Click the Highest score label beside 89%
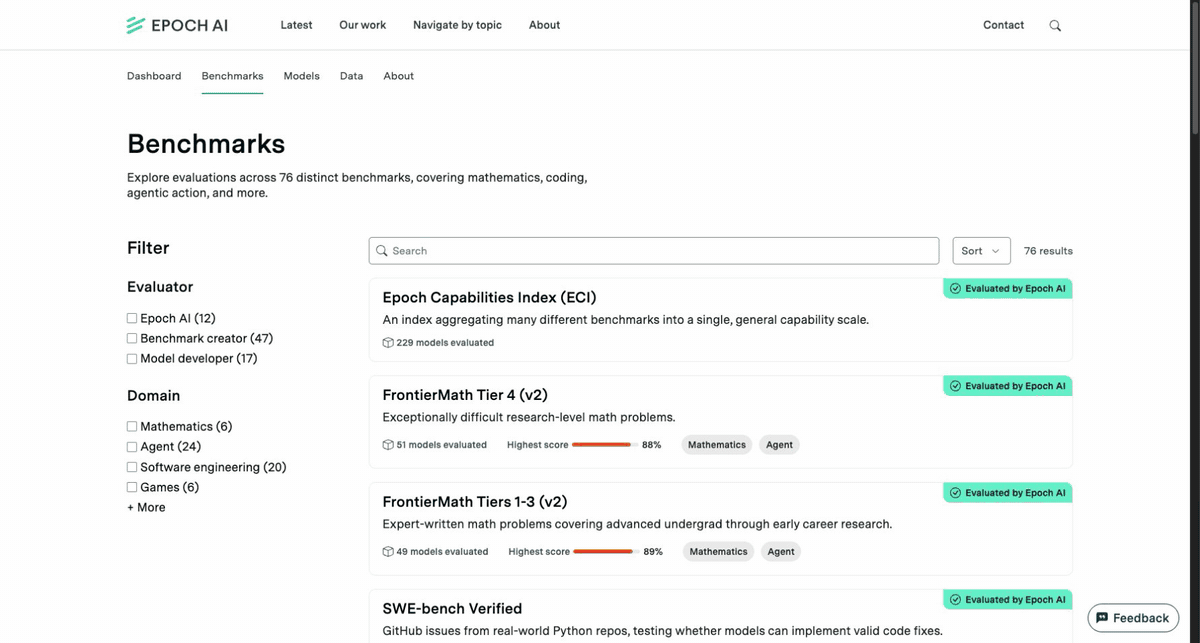 pyautogui.click(x=539, y=552)
